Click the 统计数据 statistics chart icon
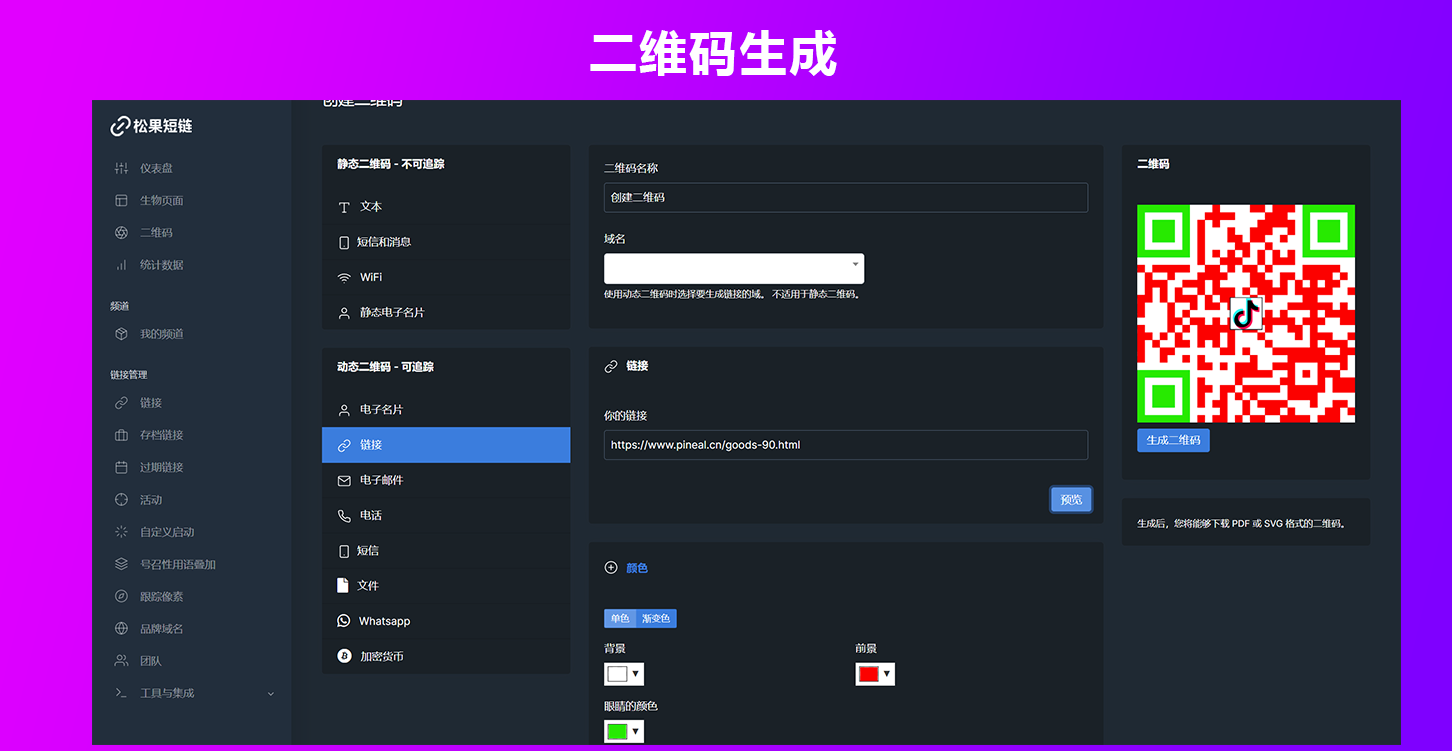 click(121, 265)
